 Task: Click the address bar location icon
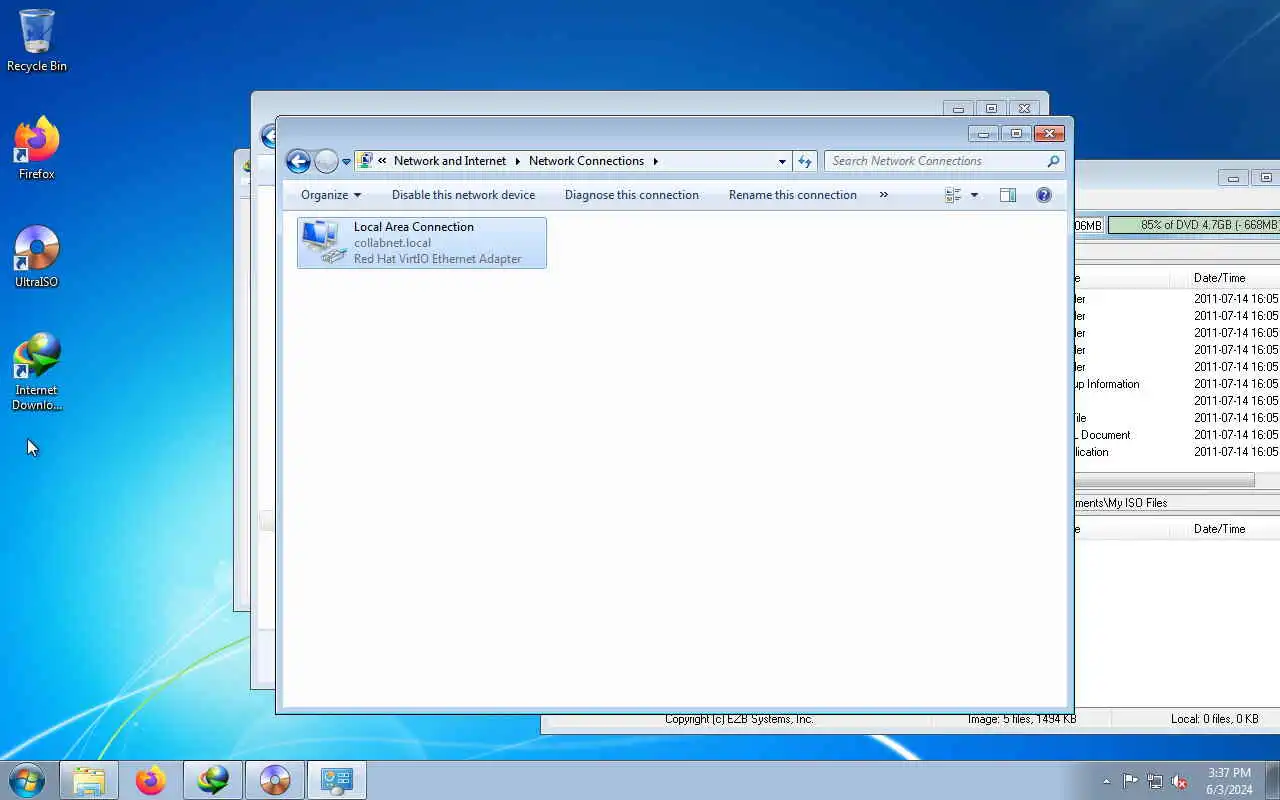click(x=366, y=161)
